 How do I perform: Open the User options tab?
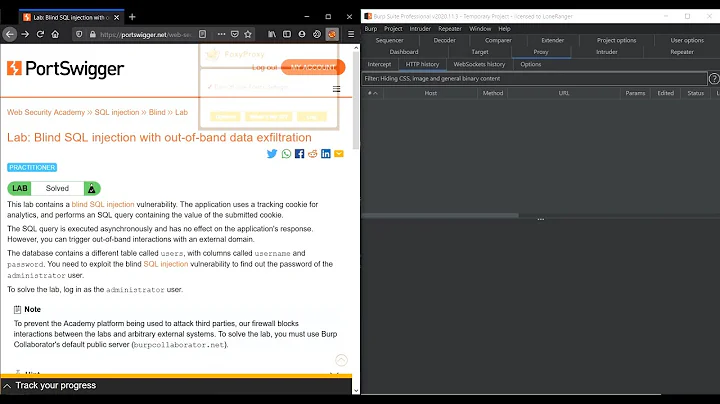coord(687,40)
